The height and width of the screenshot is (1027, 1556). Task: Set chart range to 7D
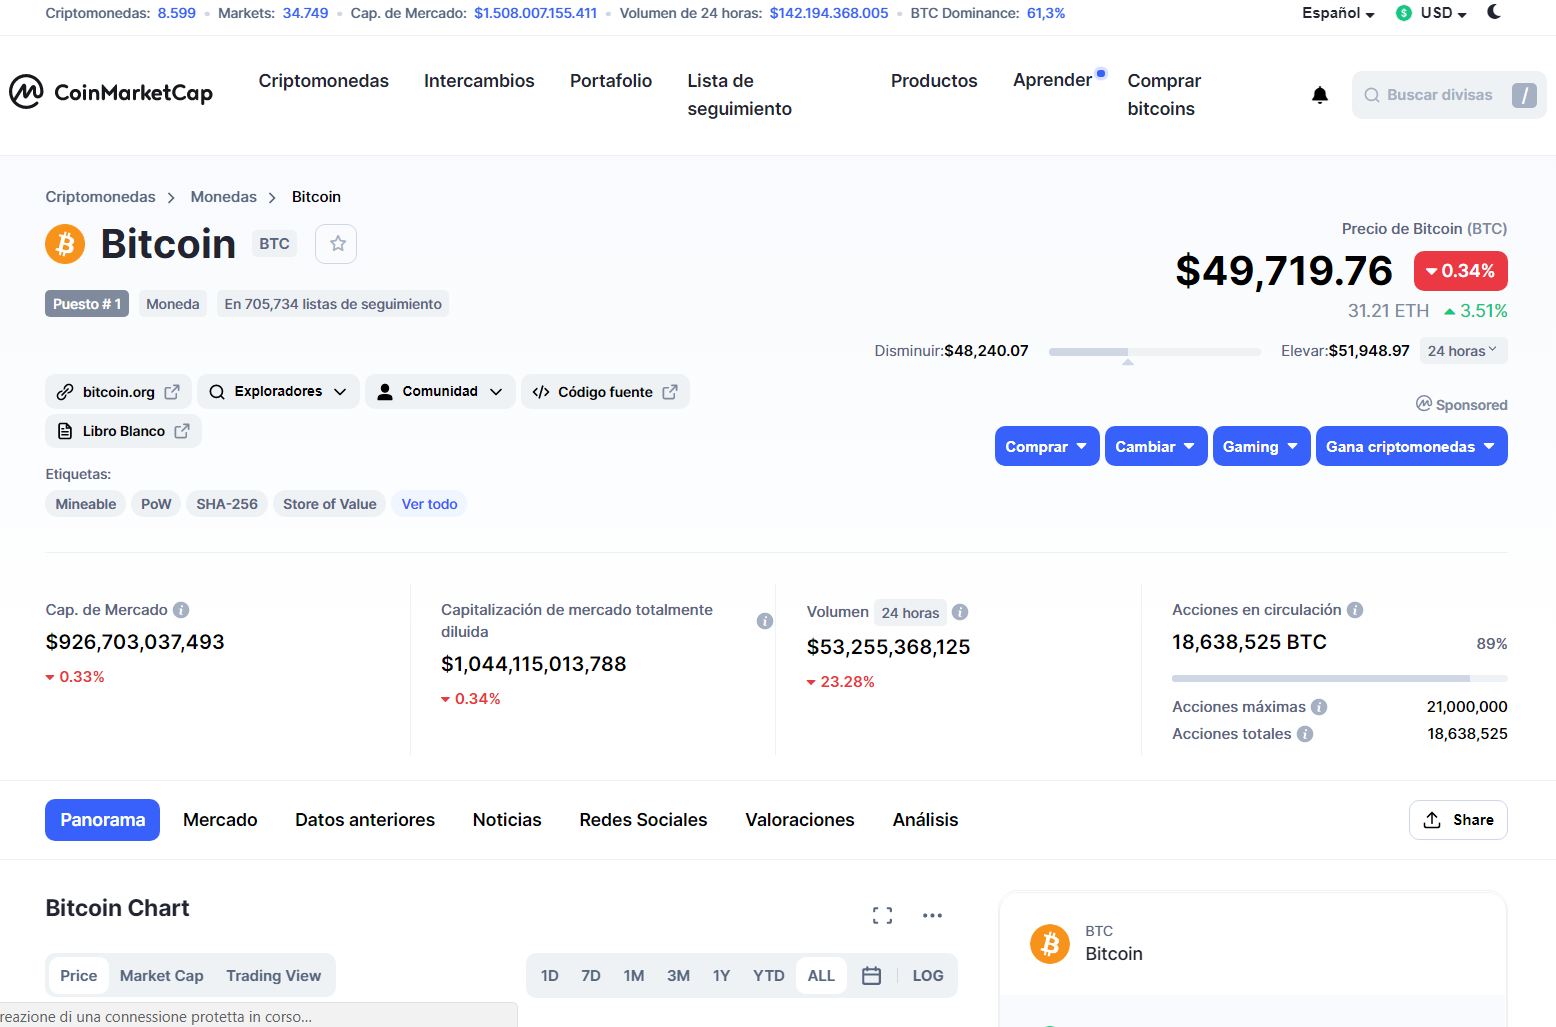(x=591, y=976)
